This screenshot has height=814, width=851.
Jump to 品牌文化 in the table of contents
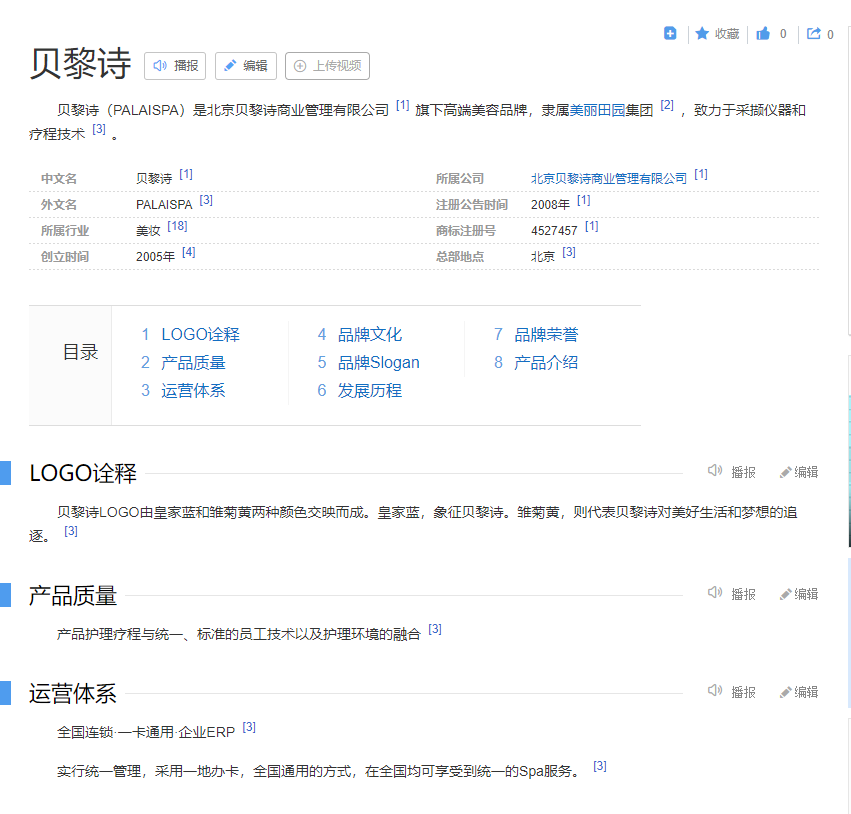click(x=370, y=334)
